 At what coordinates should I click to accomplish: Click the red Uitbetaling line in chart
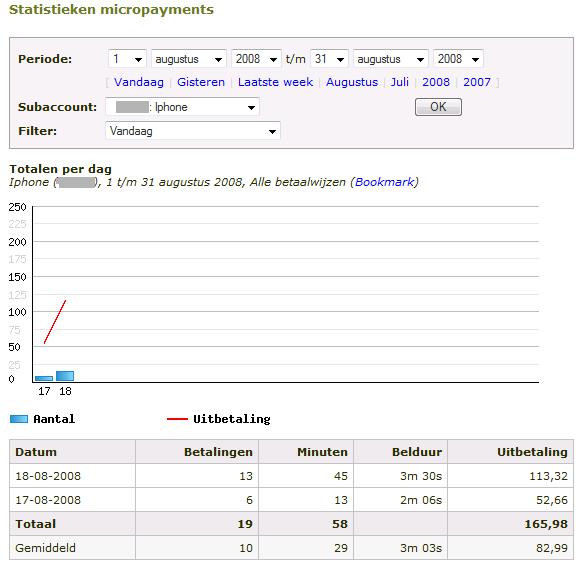(55, 322)
